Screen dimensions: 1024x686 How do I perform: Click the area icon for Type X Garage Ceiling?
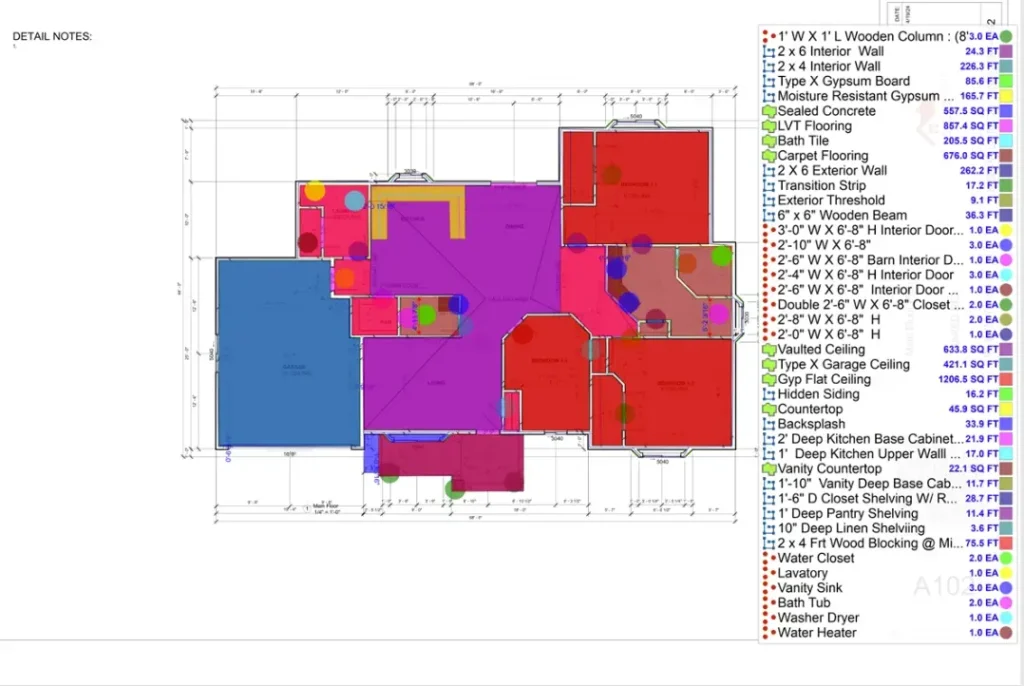coord(769,365)
